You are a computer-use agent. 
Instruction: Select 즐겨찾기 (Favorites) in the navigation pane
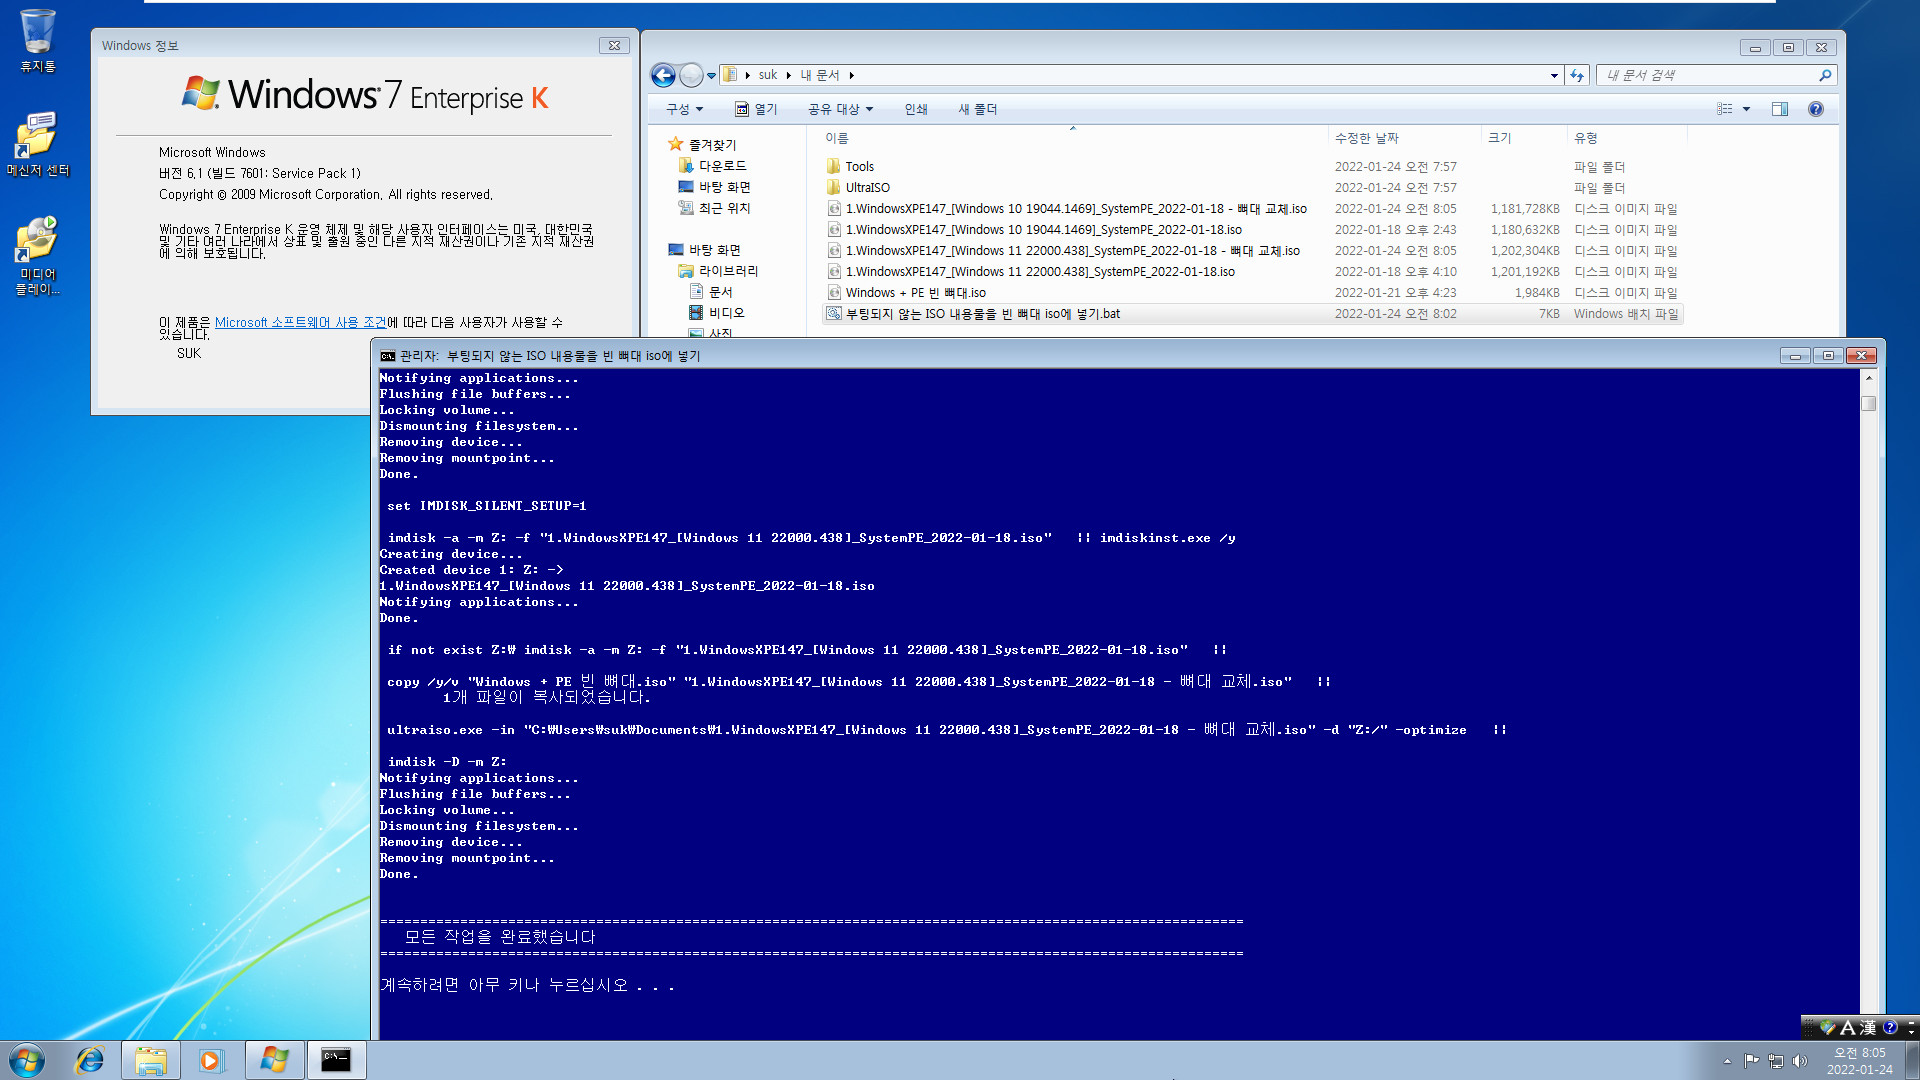coord(703,145)
